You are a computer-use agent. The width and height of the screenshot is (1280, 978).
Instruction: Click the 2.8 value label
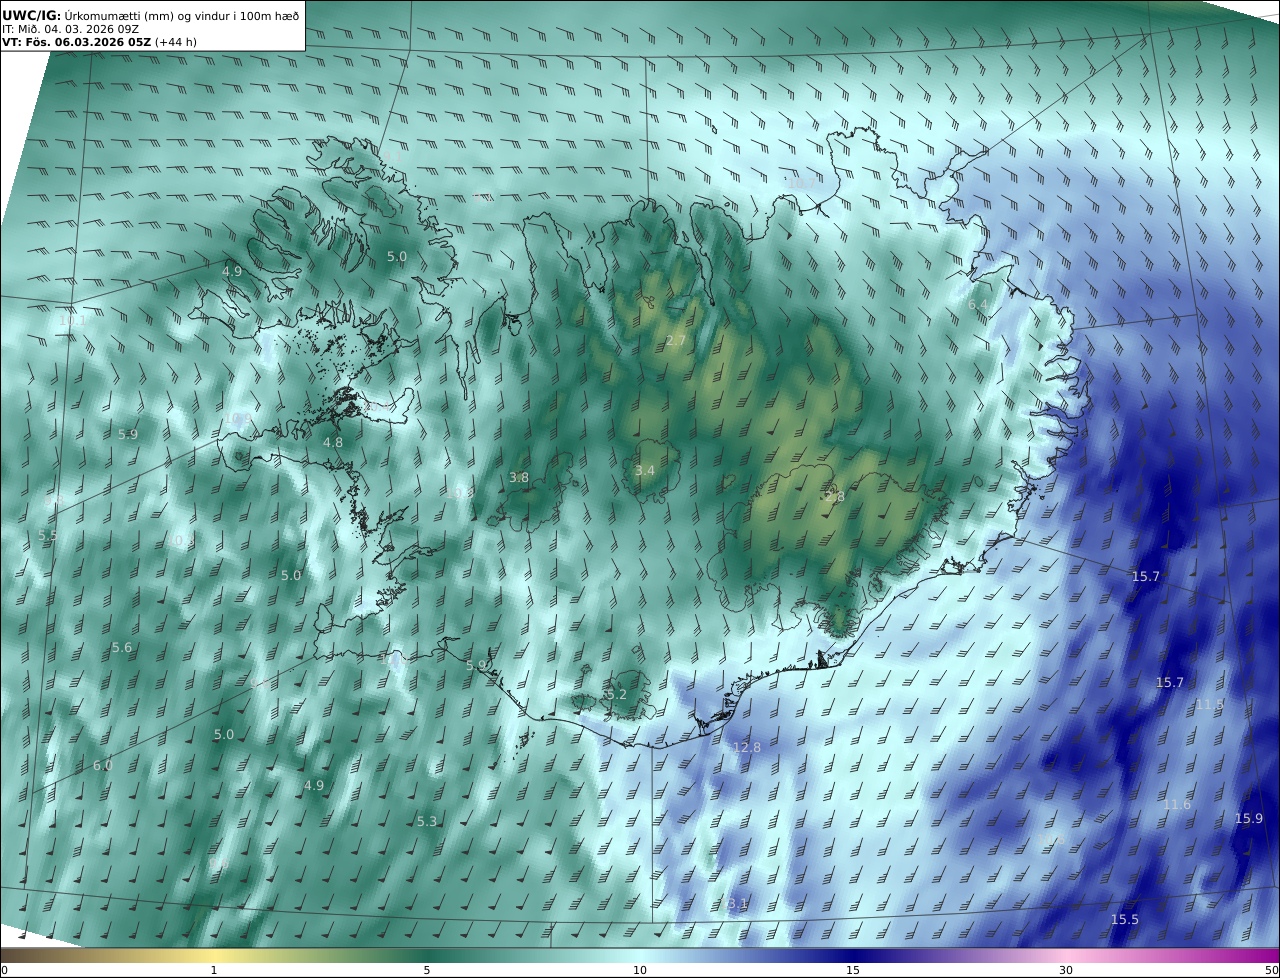[x=834, y=497]
